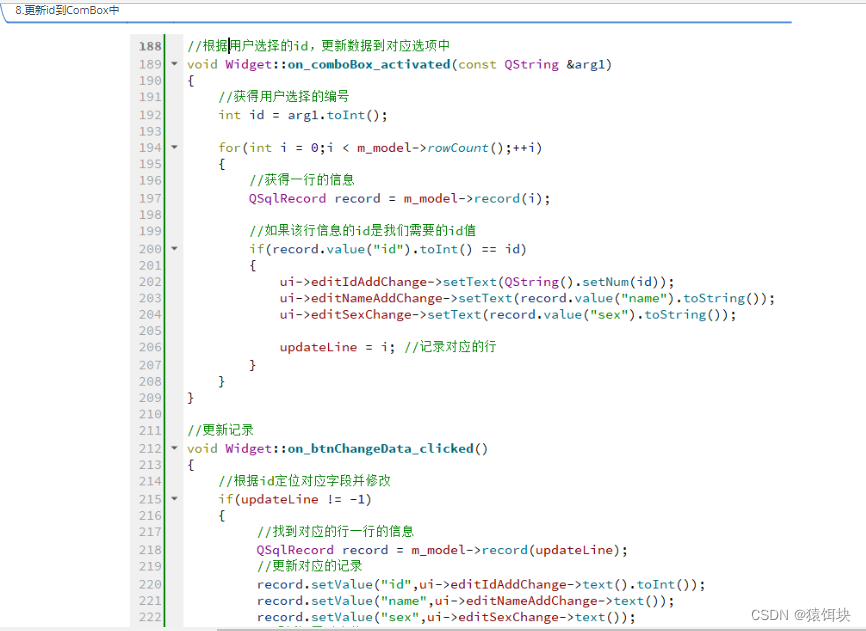Click line number 218 in the gutter

[x=150, y=550]
